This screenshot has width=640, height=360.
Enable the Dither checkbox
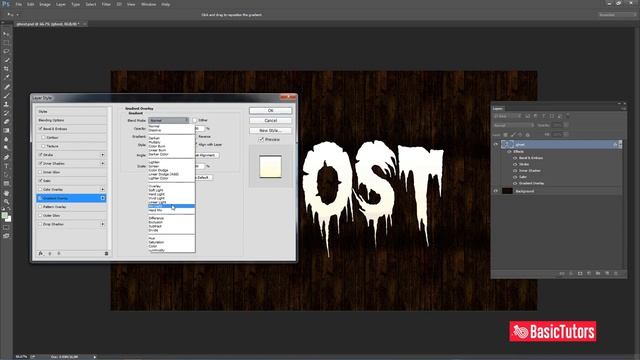195,120
